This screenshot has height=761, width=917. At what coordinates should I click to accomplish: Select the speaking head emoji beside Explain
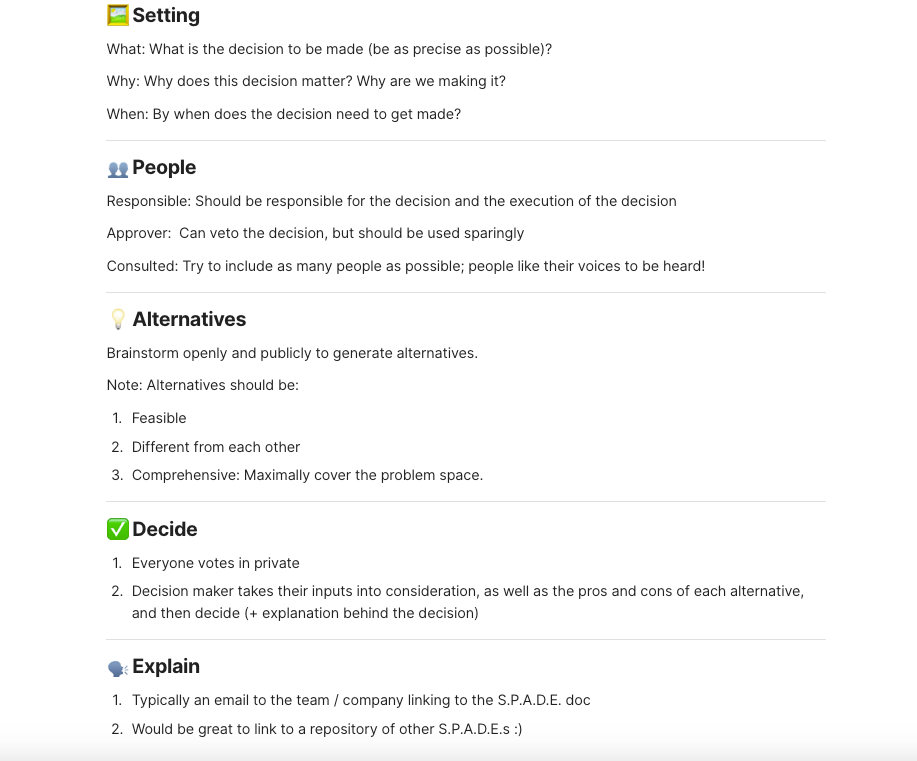click(118, 668)
